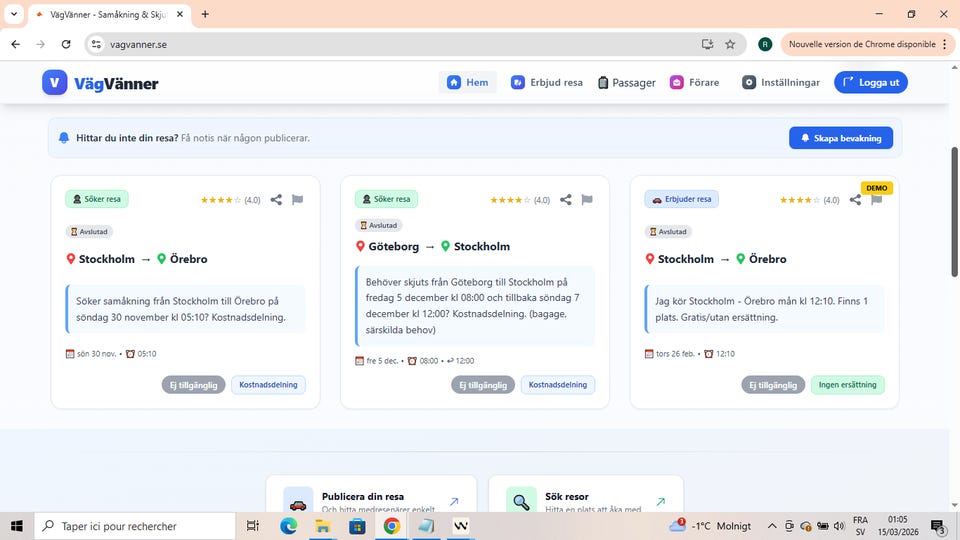Show hidden system tray icons

(772, 526)
